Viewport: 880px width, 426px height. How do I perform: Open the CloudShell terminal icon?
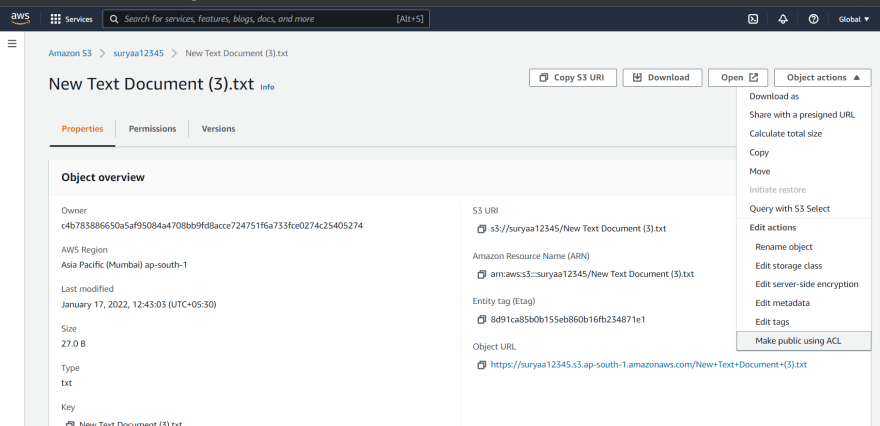(753, 19)
